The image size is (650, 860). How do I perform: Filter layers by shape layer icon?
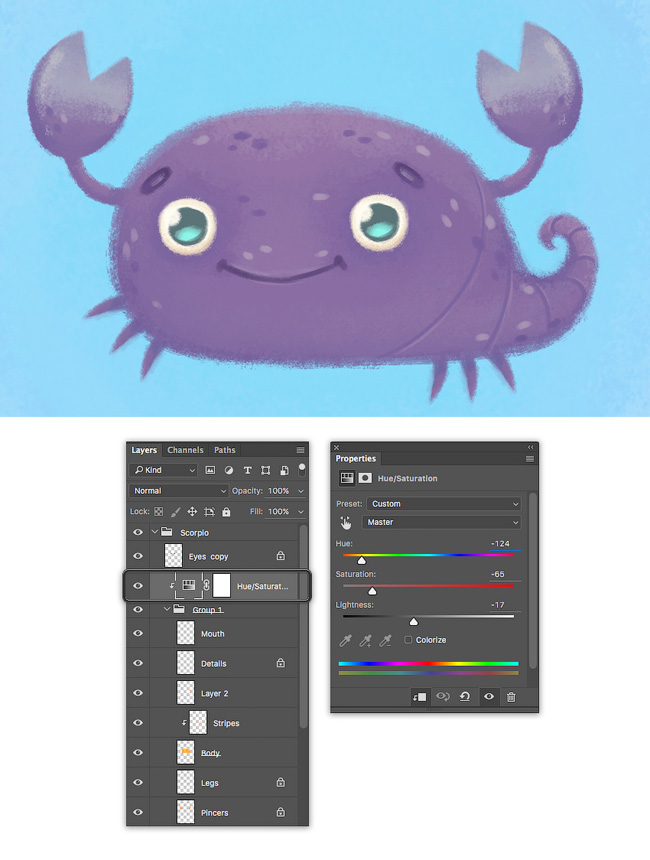tap(265, 470)
